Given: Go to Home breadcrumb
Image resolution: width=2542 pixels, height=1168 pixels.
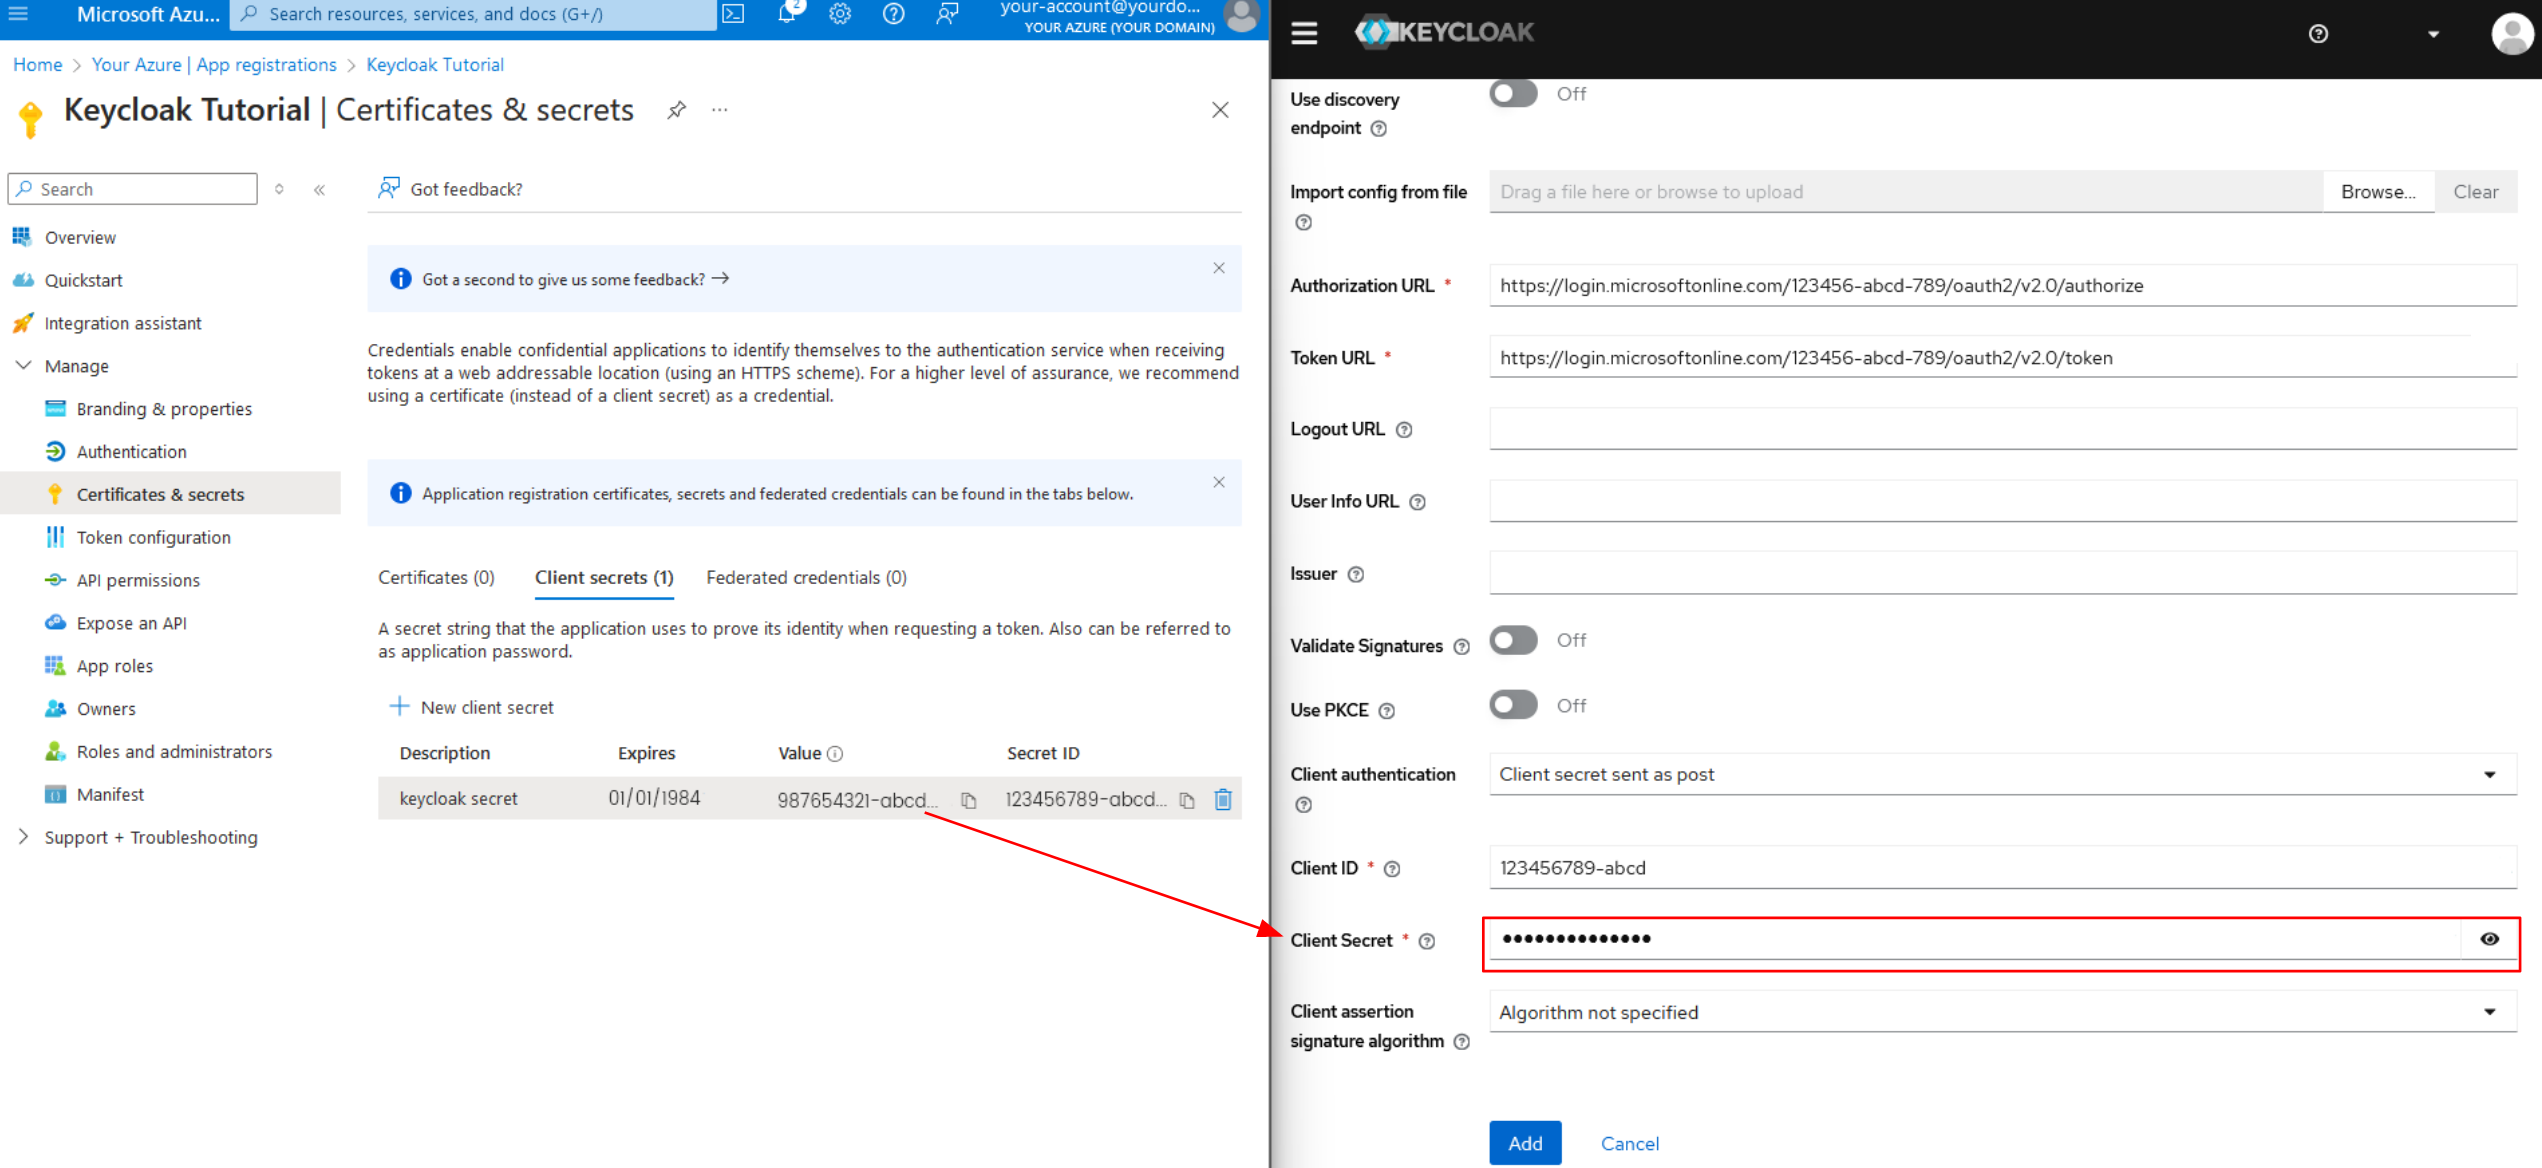Looking at the screenshot, I should coord(37,65).
